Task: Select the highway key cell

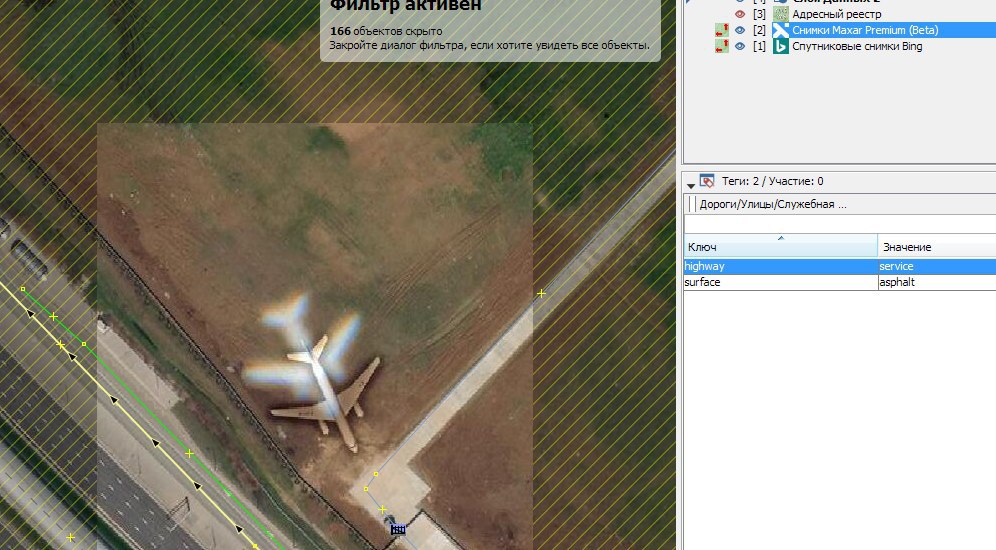Action: pyautogui.click(x=781, y=266)
